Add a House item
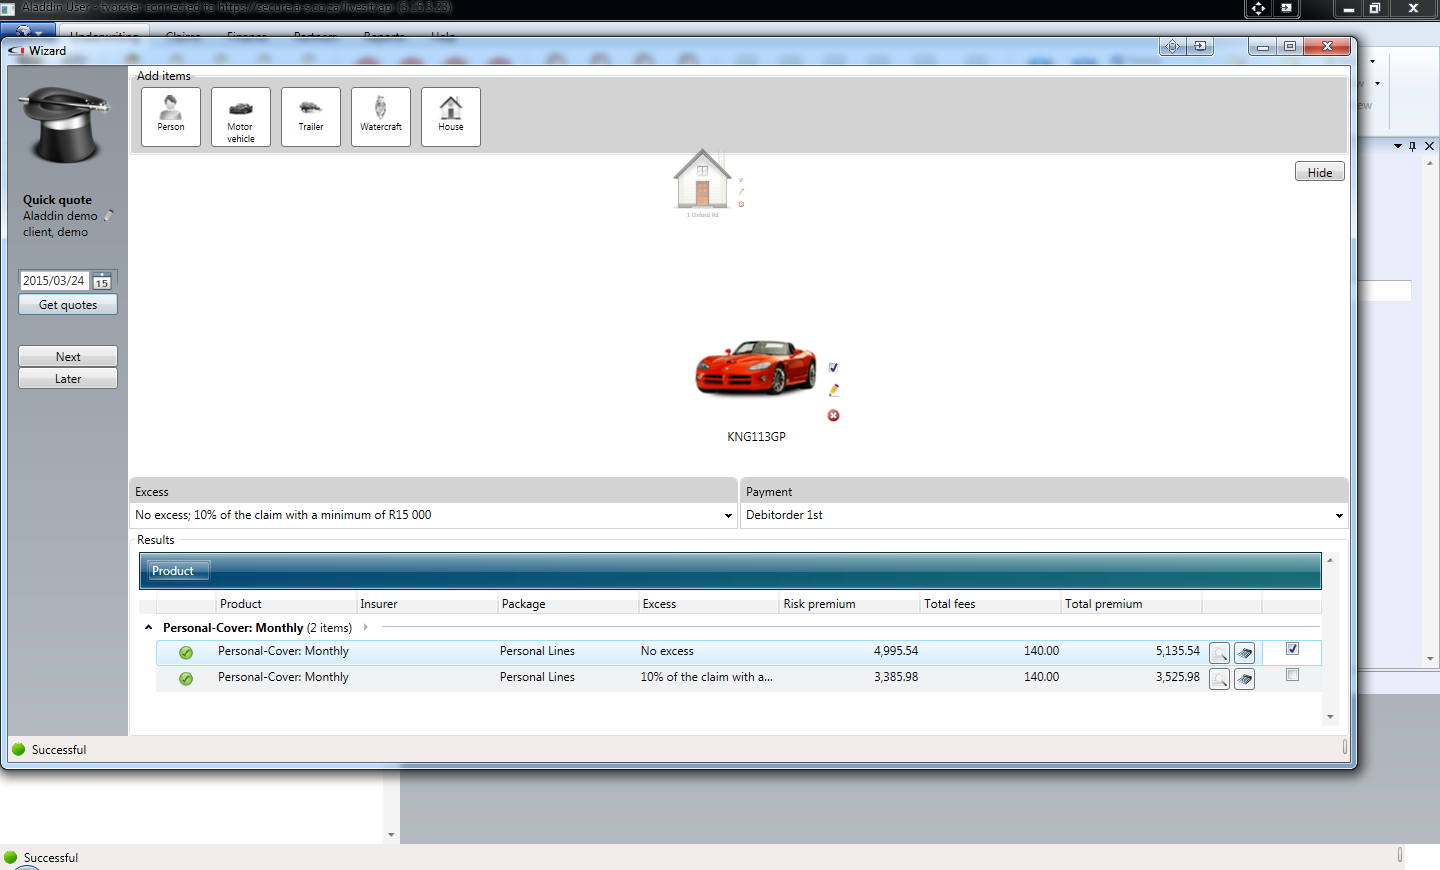The height and width of the screenshot is (870, 1440). coord(451,117)
